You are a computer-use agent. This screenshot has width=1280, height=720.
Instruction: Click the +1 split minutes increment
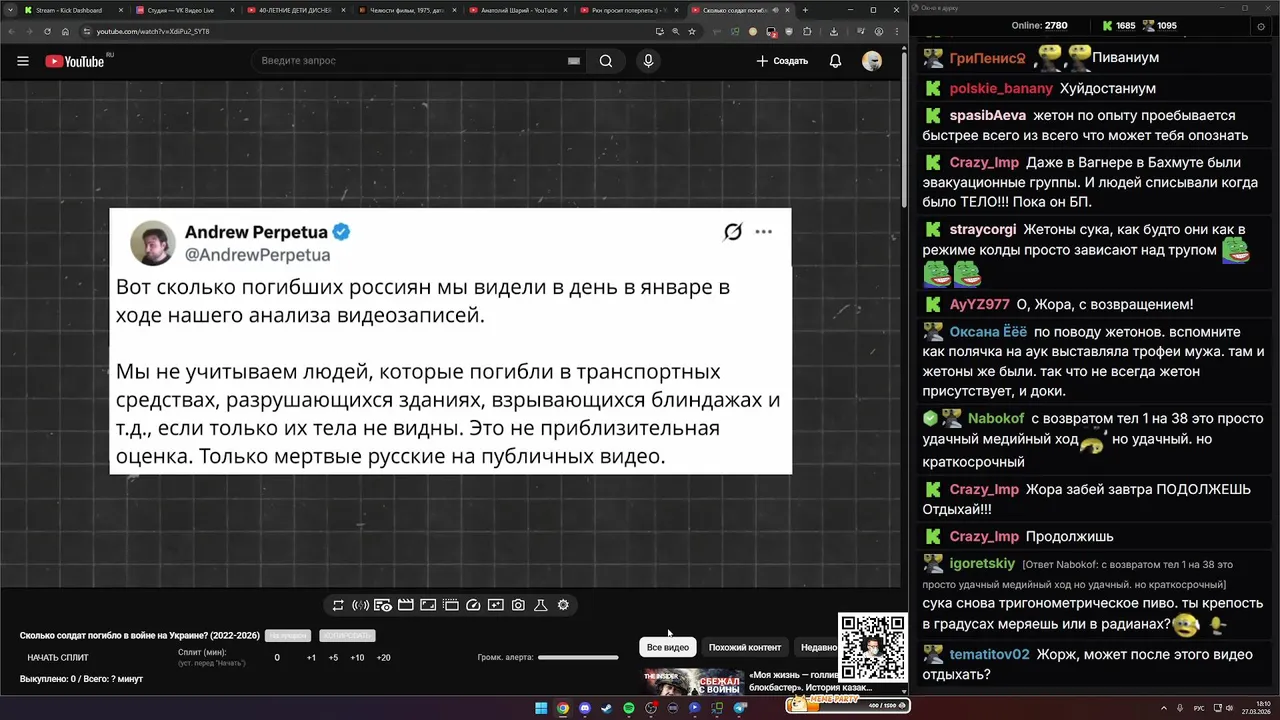point(311,658)
